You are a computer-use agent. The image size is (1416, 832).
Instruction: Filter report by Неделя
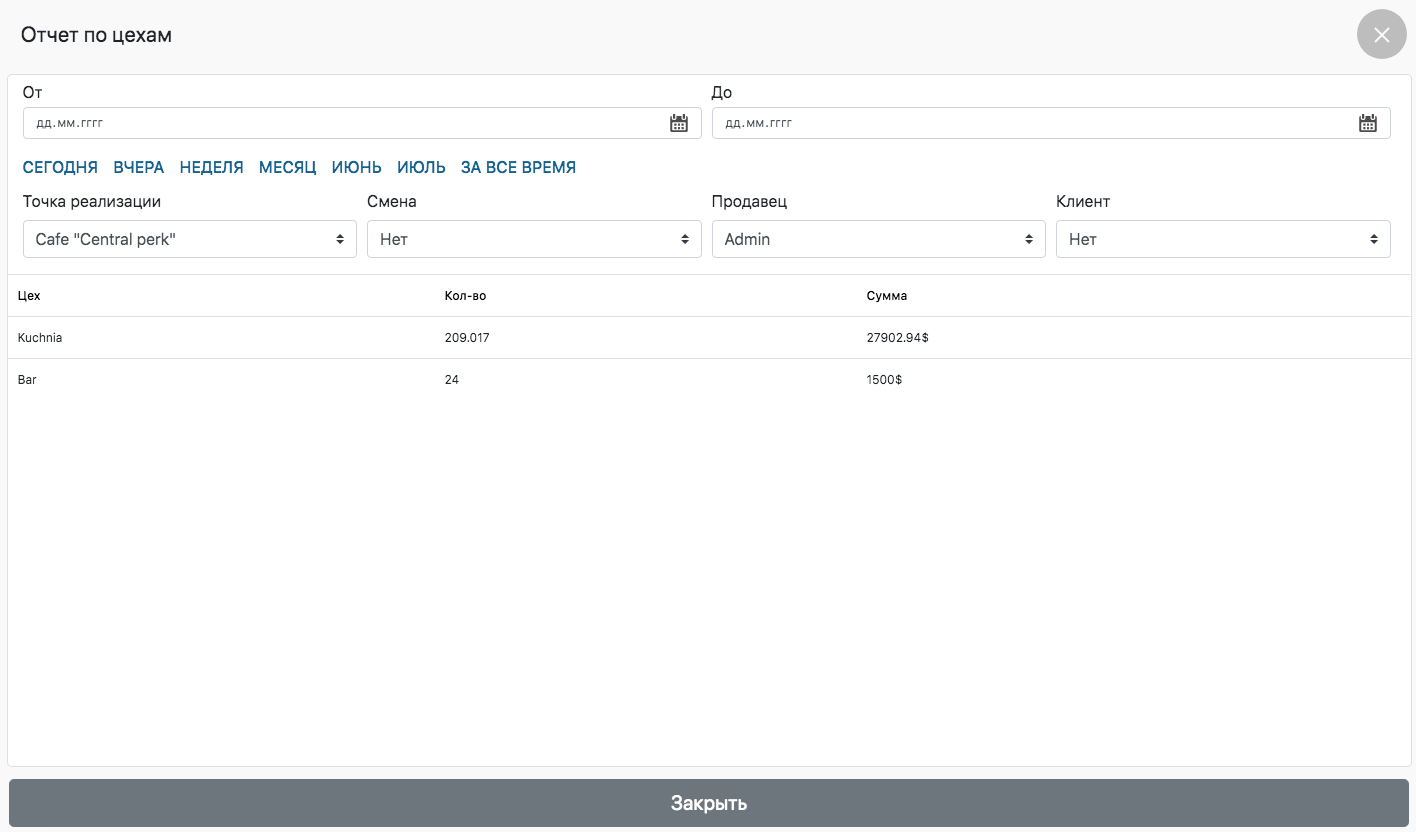click(x=212, y=167)
